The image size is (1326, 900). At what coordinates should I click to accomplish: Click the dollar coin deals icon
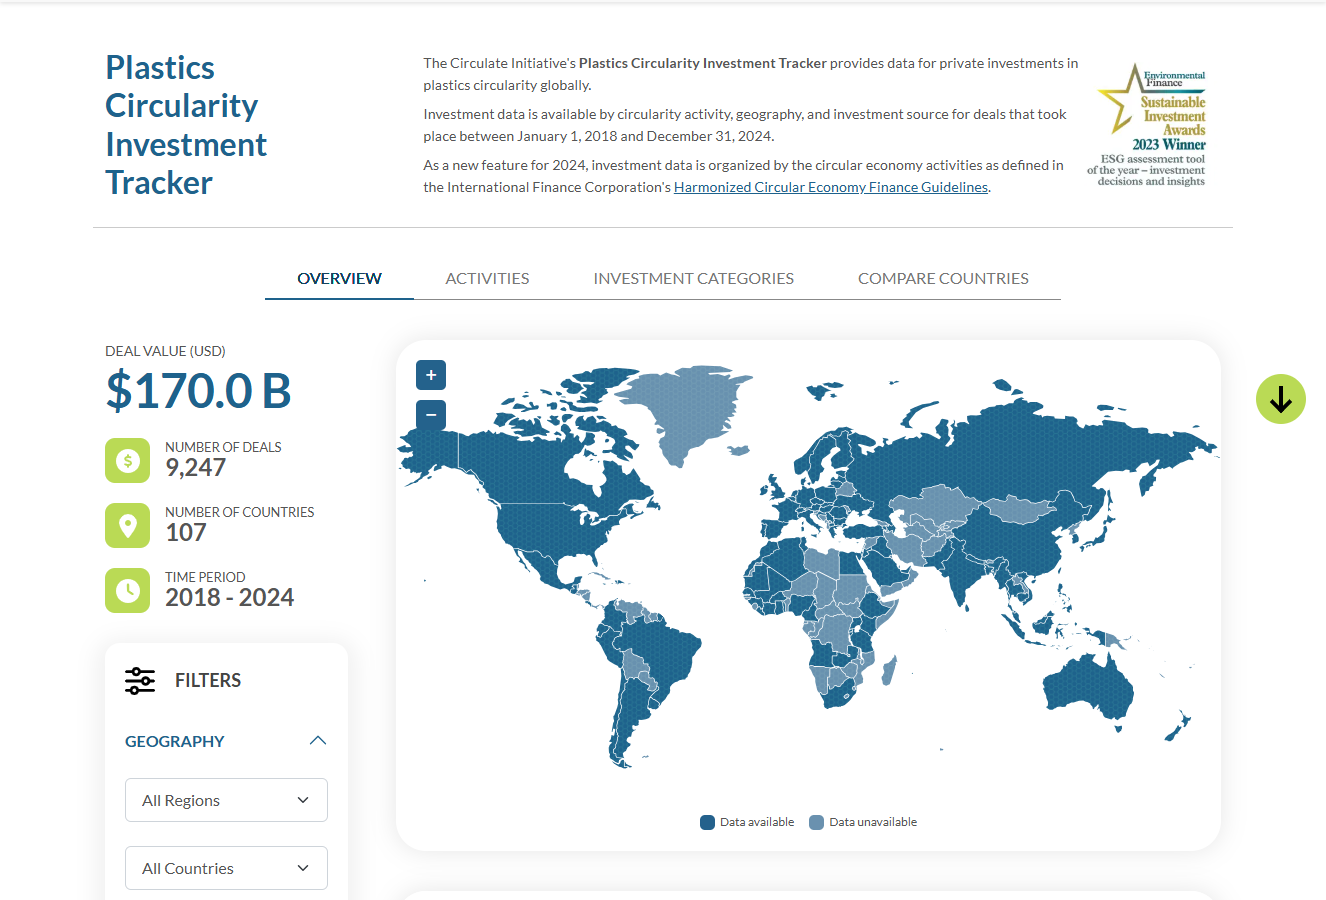(128, 461)
